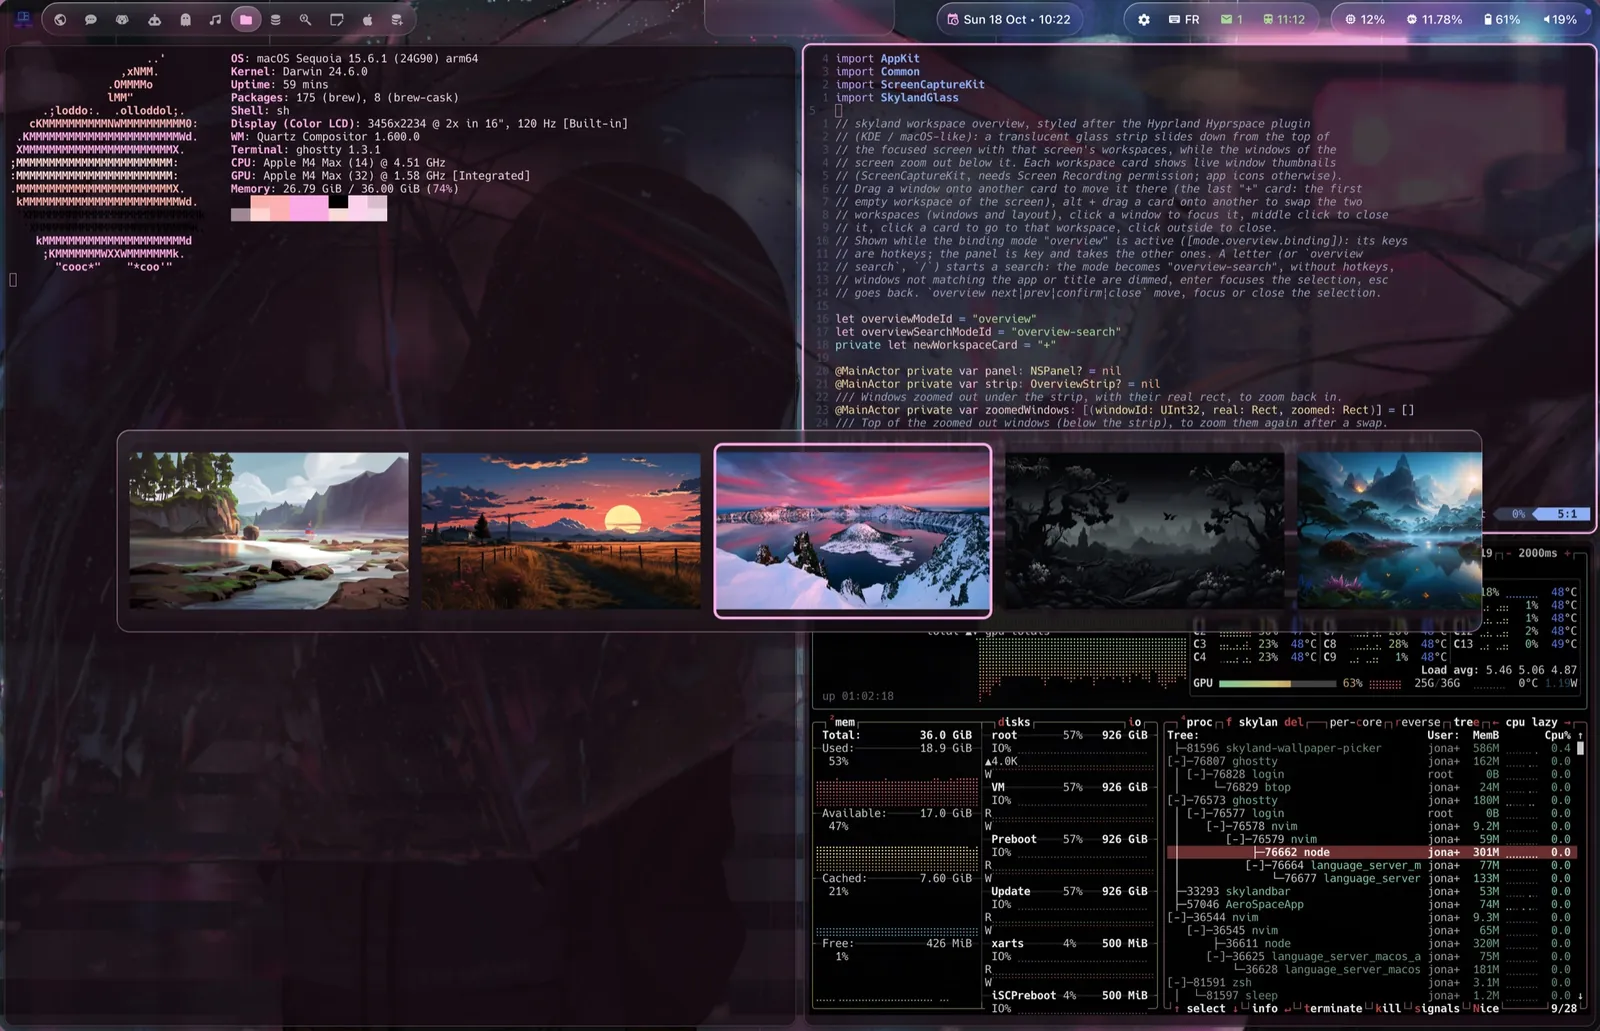
Task: Click kill in btop process footer
Action: pos(1388,1008)
